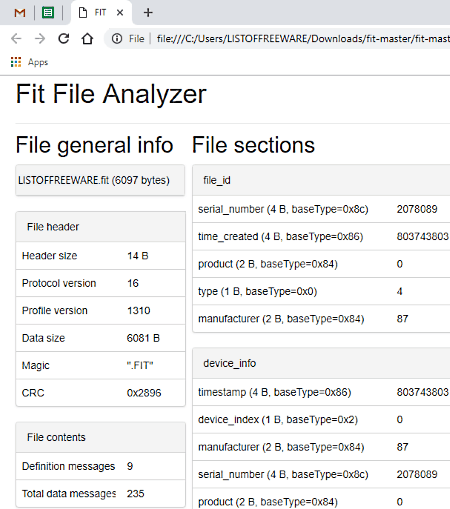Image resolution: width=450 pixels, height=509 pixels.
Task: Close the FIT tab
Action: click(x=120, y=13)
